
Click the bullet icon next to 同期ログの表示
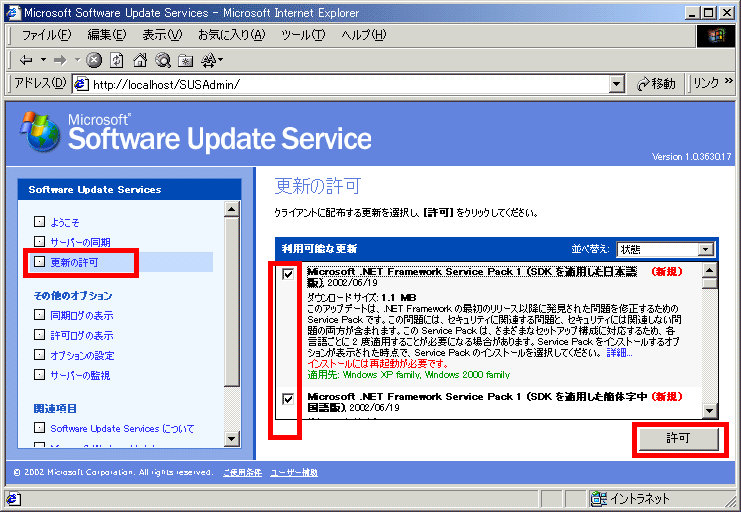40,315
